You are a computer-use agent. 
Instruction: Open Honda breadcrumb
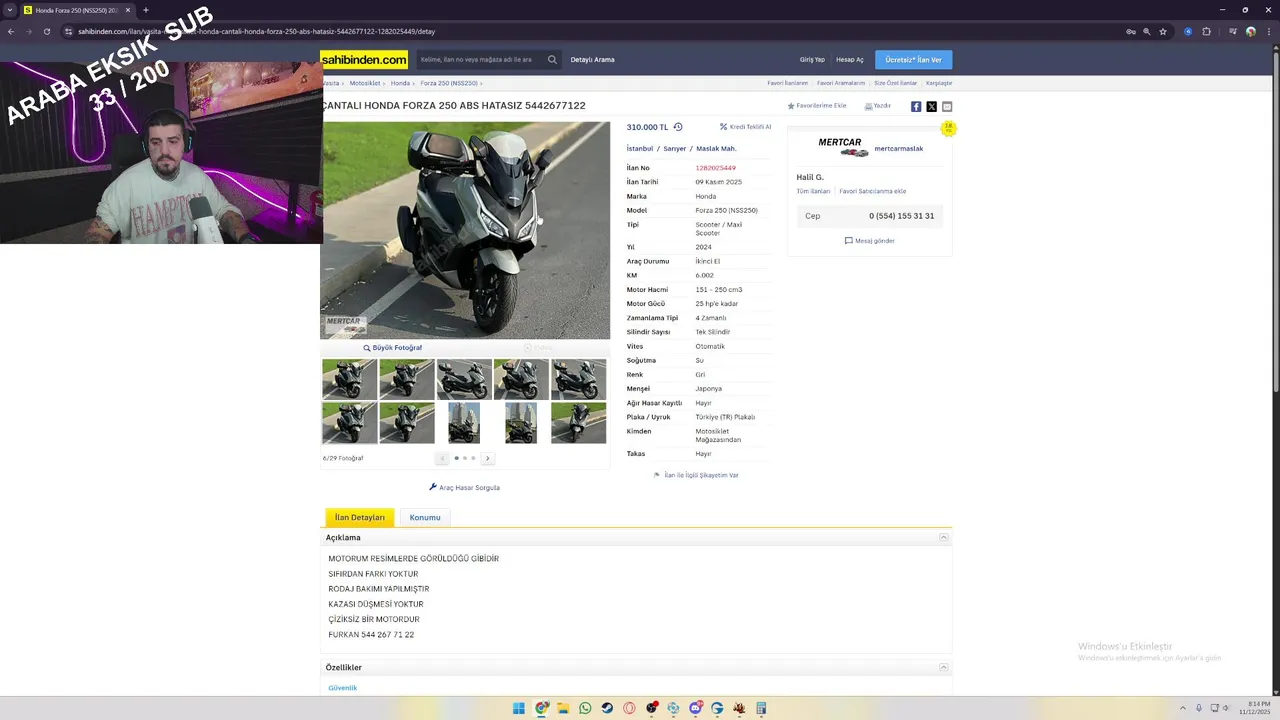[x=400, y=83]
